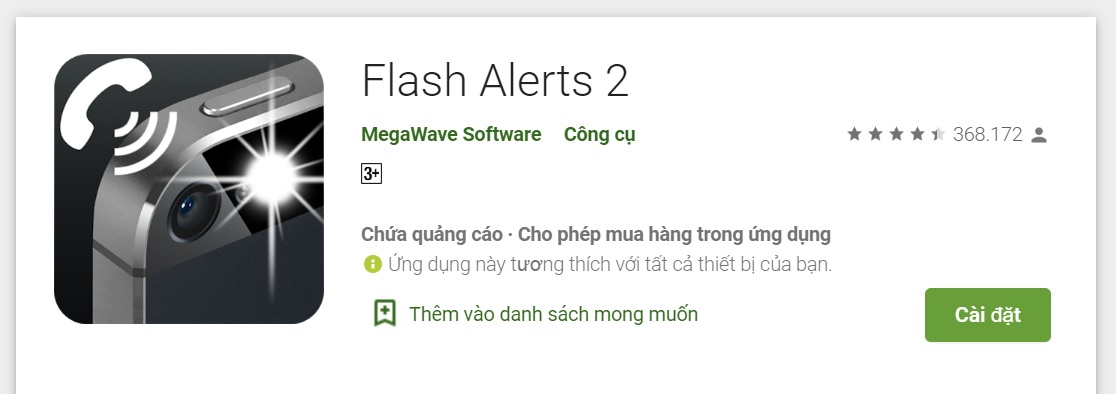Click Cho phép mua hàng trong ứng dụng text
The image size is (1116, 394).
click(674, 235)
